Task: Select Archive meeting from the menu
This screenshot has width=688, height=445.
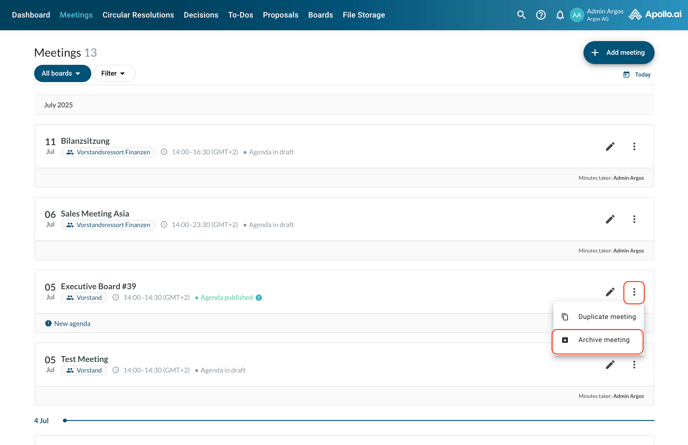Action: point(597,340)
